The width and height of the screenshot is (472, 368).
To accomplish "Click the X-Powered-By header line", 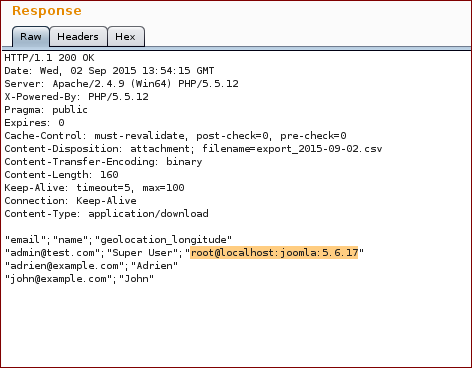I will click(76, 97).
